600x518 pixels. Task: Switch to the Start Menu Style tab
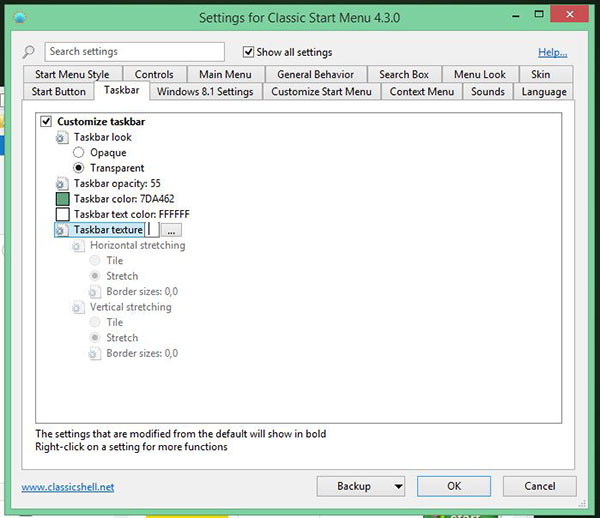72,74
